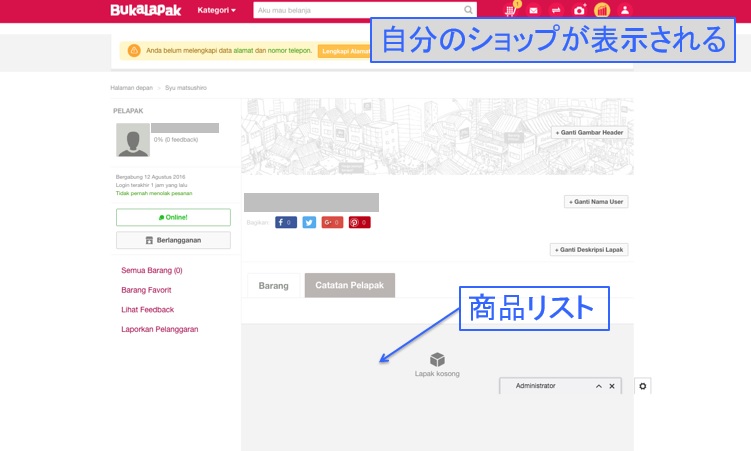Switch to the Catatan Pelapak tab
Viewport: 751px width, 451px height.
350,285
